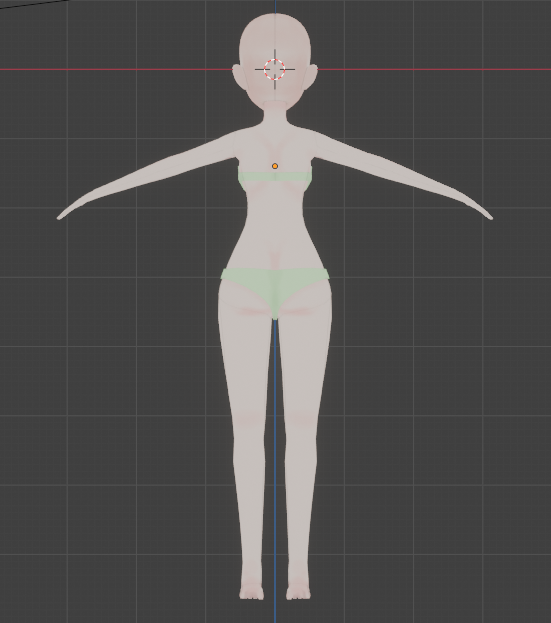
Task: Click the green bikini top mesh
Action: click(275, 177)
